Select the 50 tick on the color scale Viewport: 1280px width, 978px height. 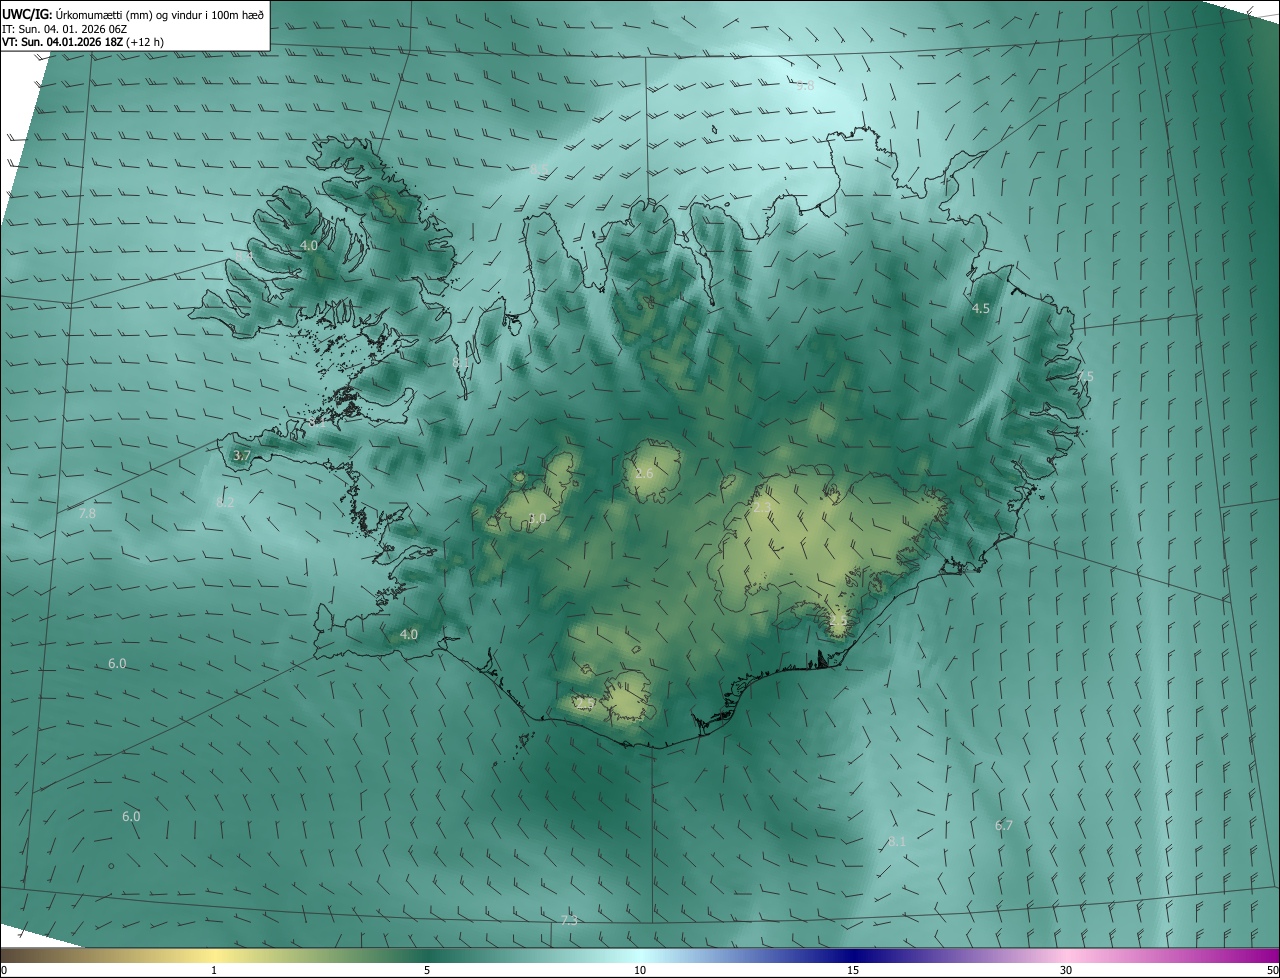point(1272,970)
